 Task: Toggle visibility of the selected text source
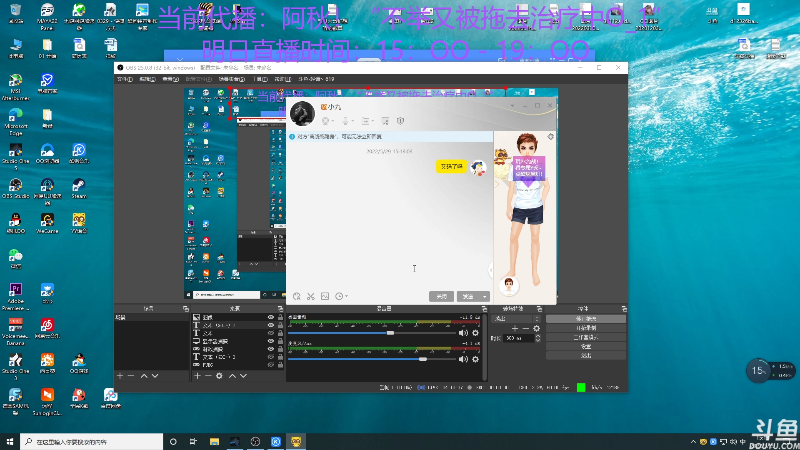pos(271,325)
